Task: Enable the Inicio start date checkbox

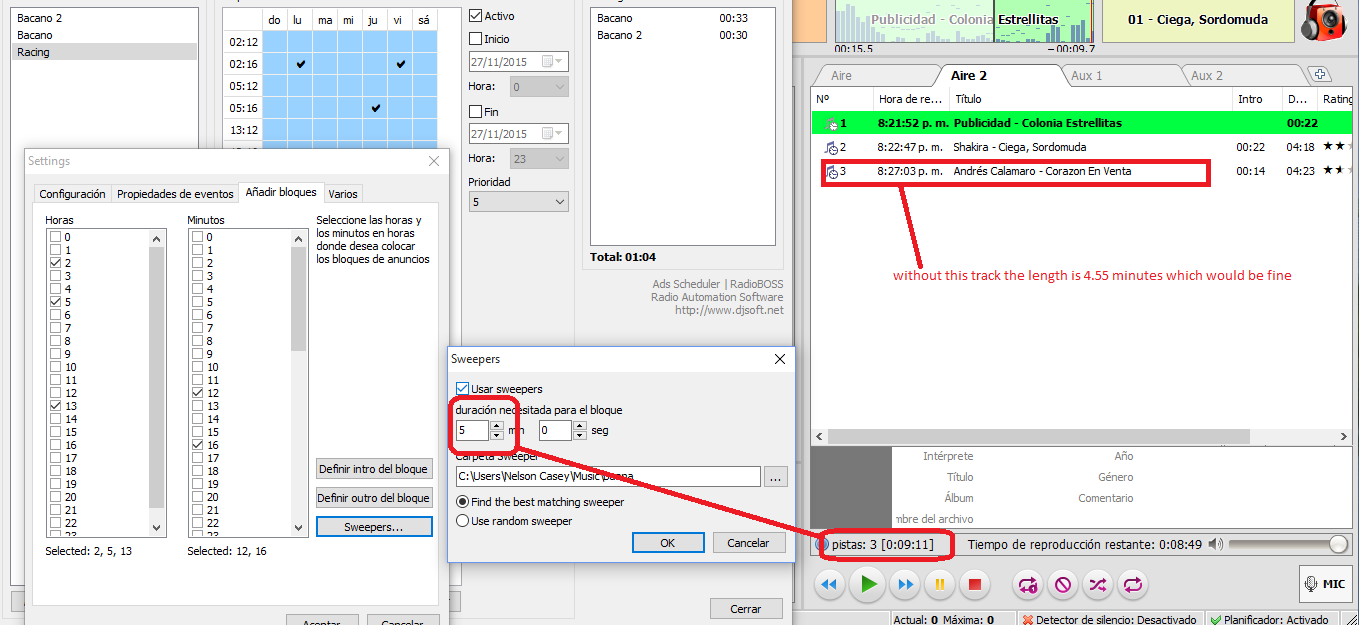Action: 476,39
